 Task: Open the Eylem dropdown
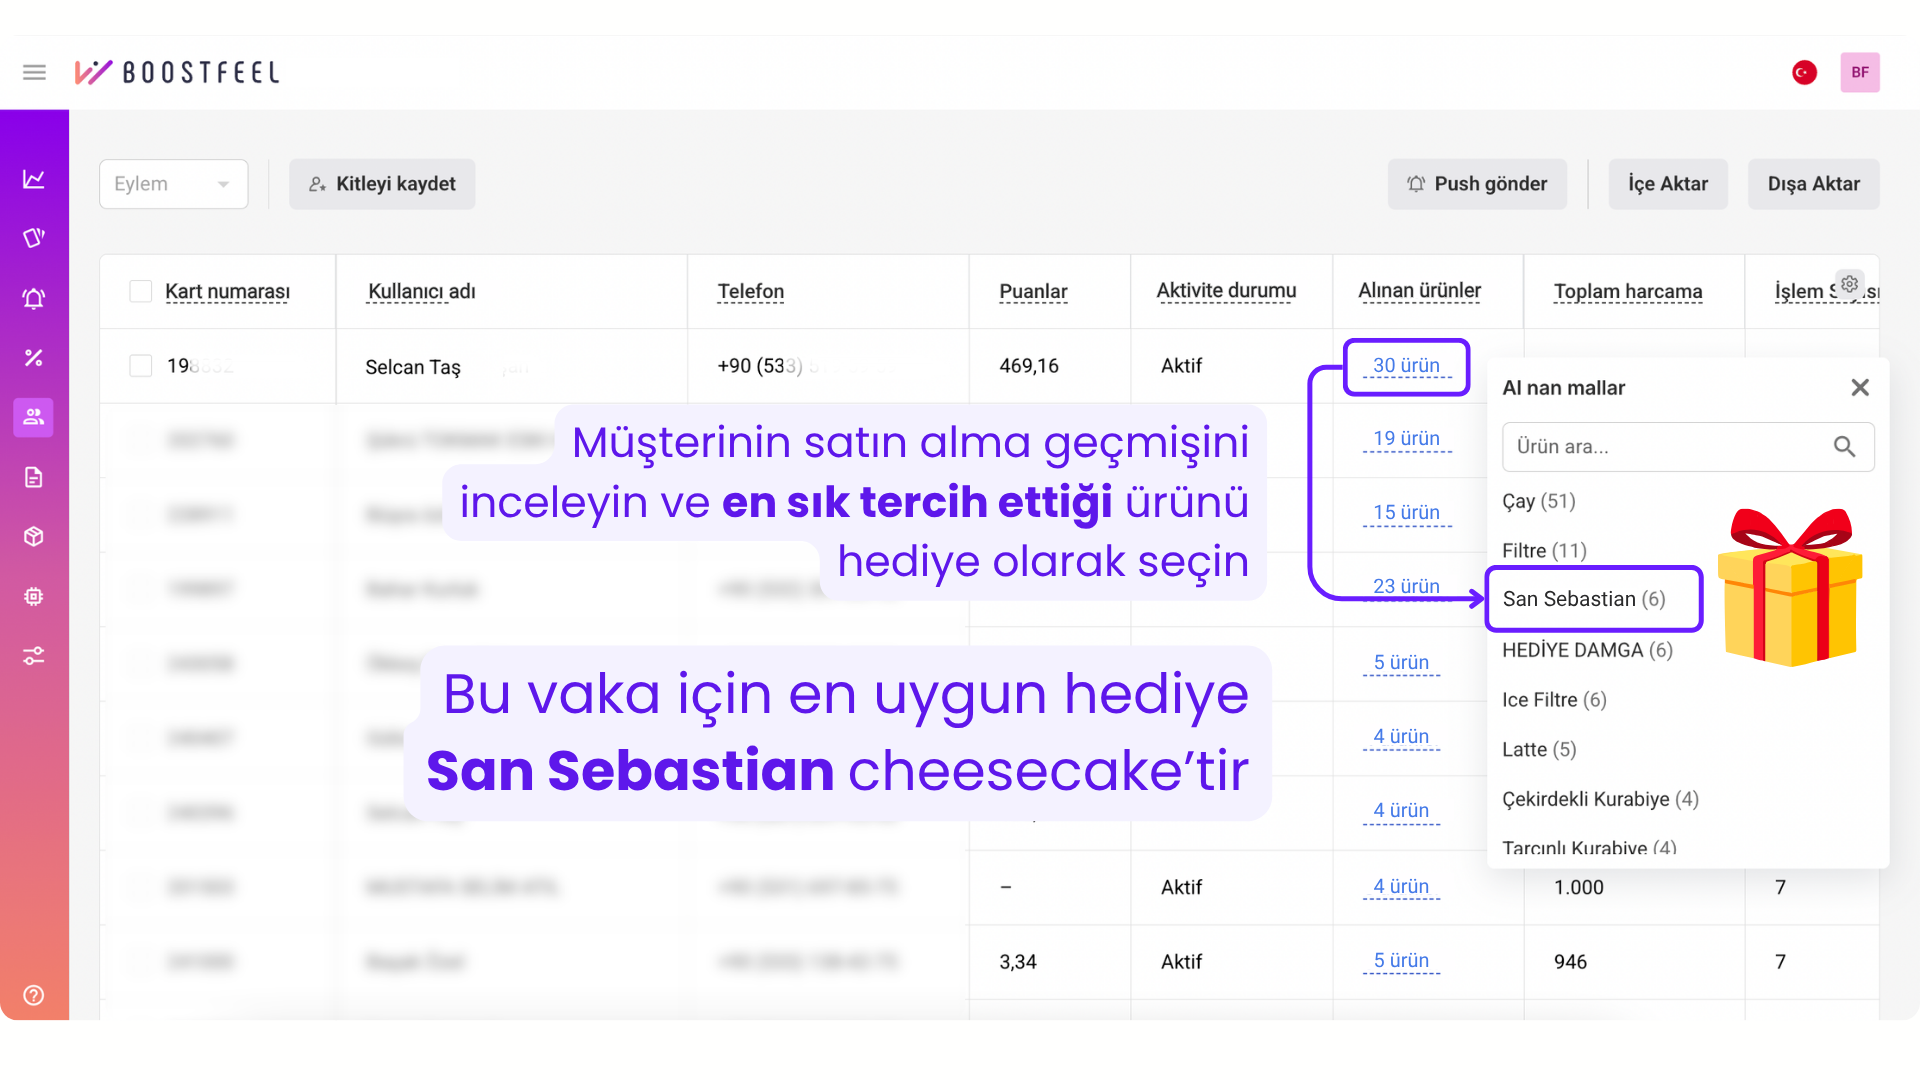pyautogui.click(x=173, y=184)
